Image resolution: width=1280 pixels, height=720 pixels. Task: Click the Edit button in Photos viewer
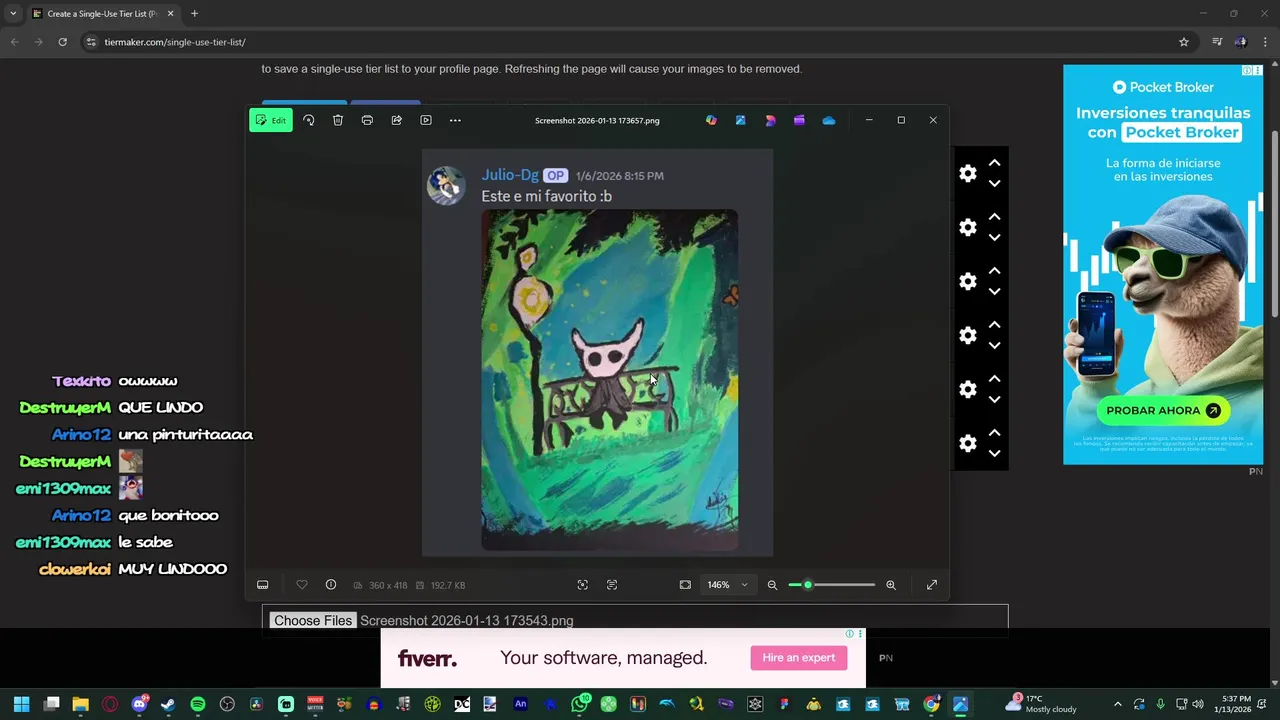[271, 120]
